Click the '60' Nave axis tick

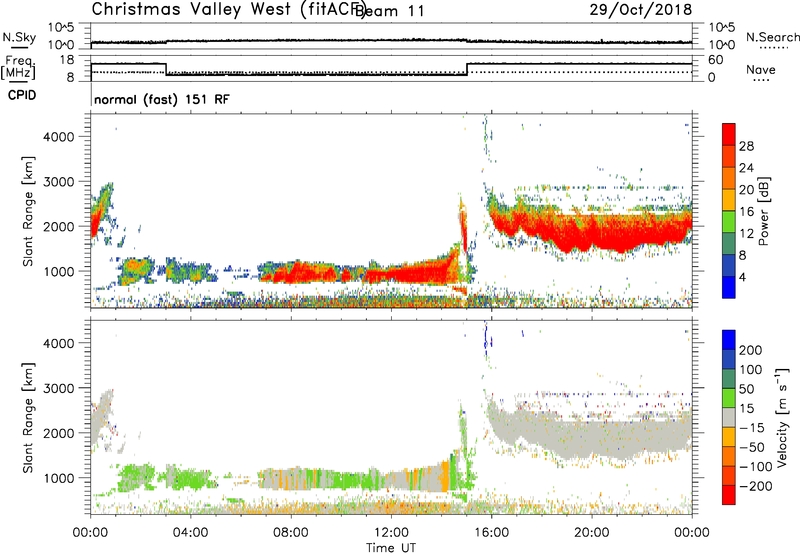click(x=716, y=60)
